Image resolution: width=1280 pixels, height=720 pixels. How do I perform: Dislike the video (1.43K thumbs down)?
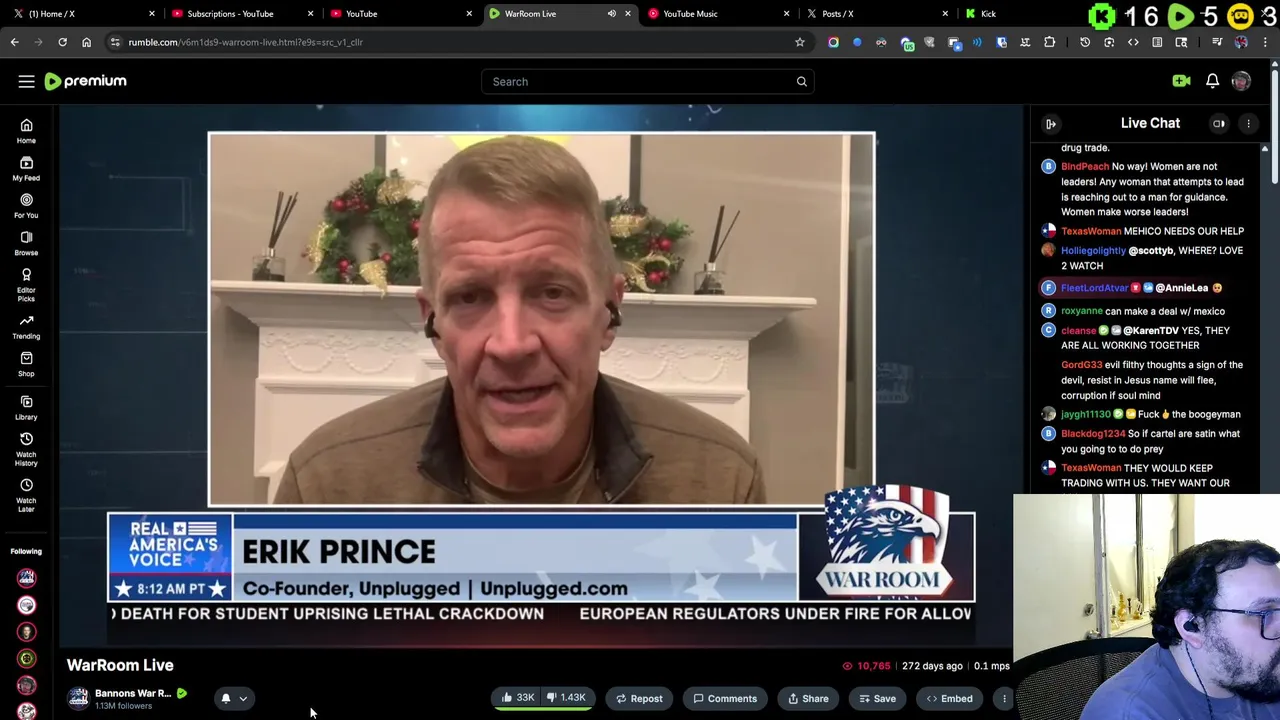click(x=566, y=698)
